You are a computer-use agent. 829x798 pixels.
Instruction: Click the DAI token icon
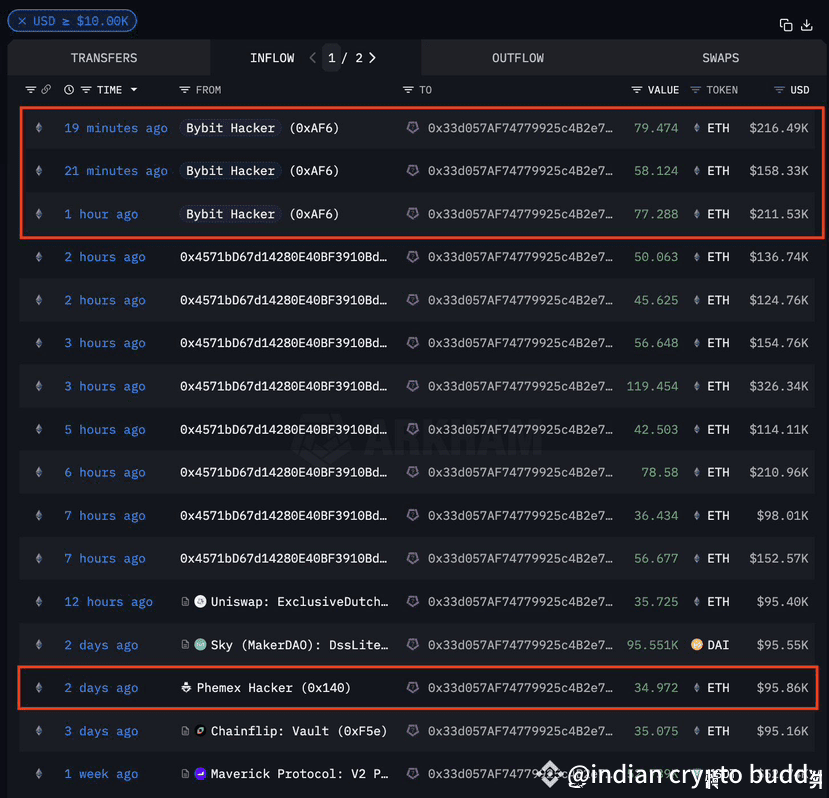click(697, 645)
